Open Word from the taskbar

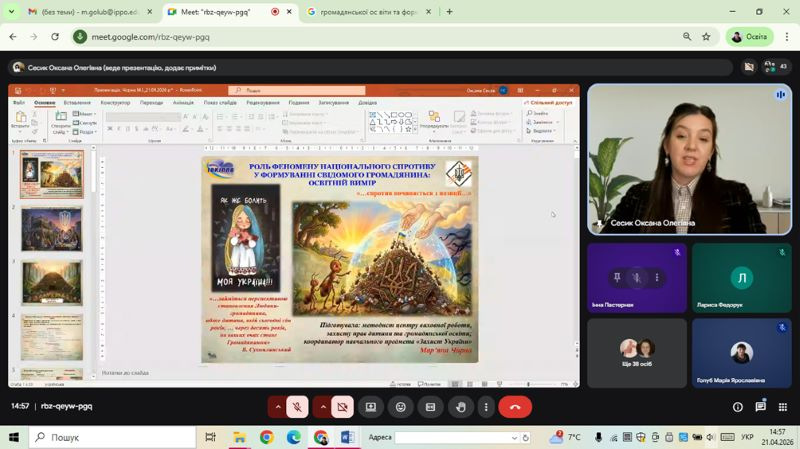tap(347, 437)
